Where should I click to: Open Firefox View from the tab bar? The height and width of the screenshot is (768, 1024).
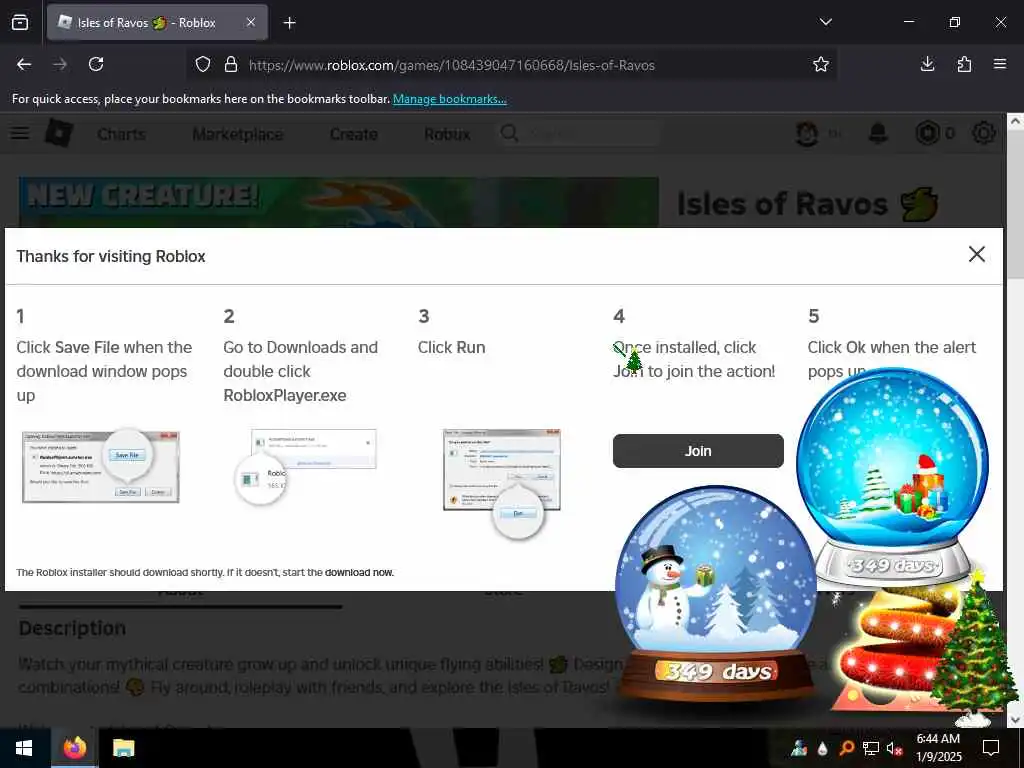pyautogui.click(x=20, y=22)
